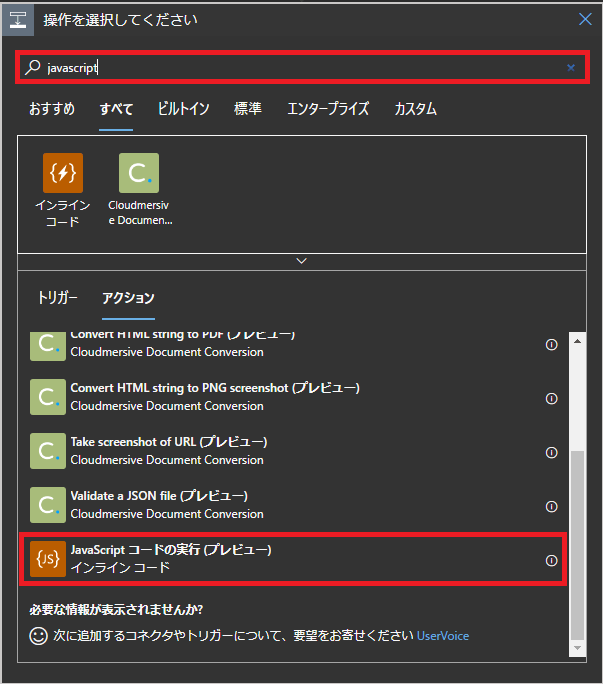Click the smiley feedback icon
The width and height of the screenshot is (603, 684).
38,636
